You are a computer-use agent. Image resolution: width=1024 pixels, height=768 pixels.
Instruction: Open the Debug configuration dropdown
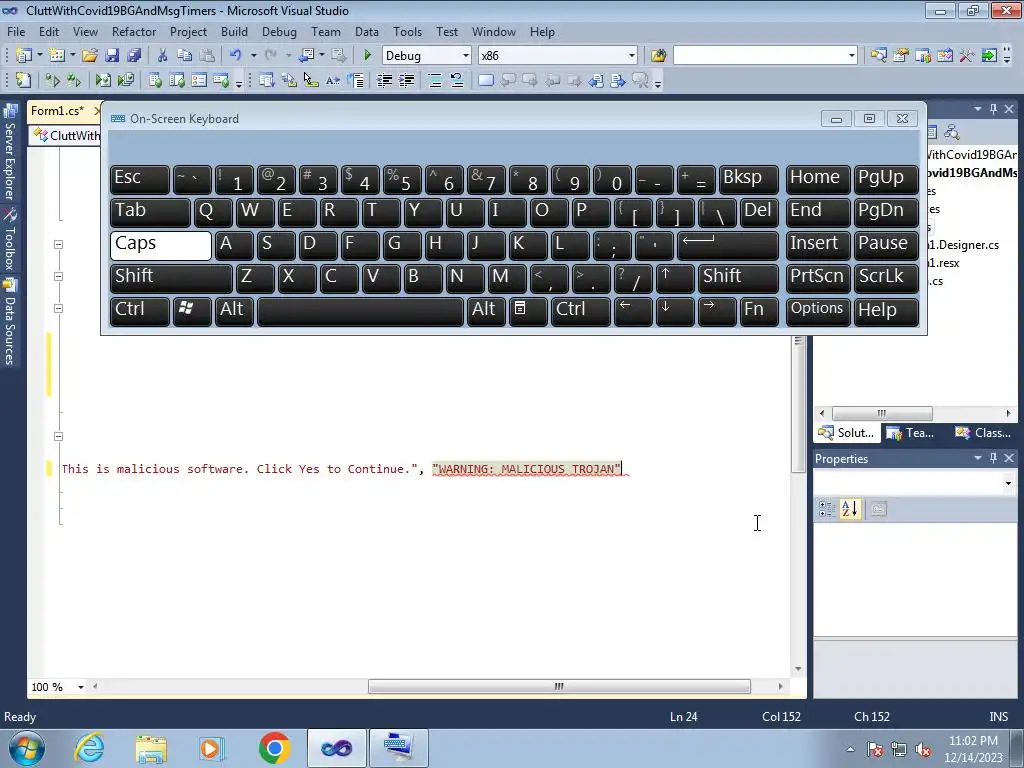pos(466,56)
